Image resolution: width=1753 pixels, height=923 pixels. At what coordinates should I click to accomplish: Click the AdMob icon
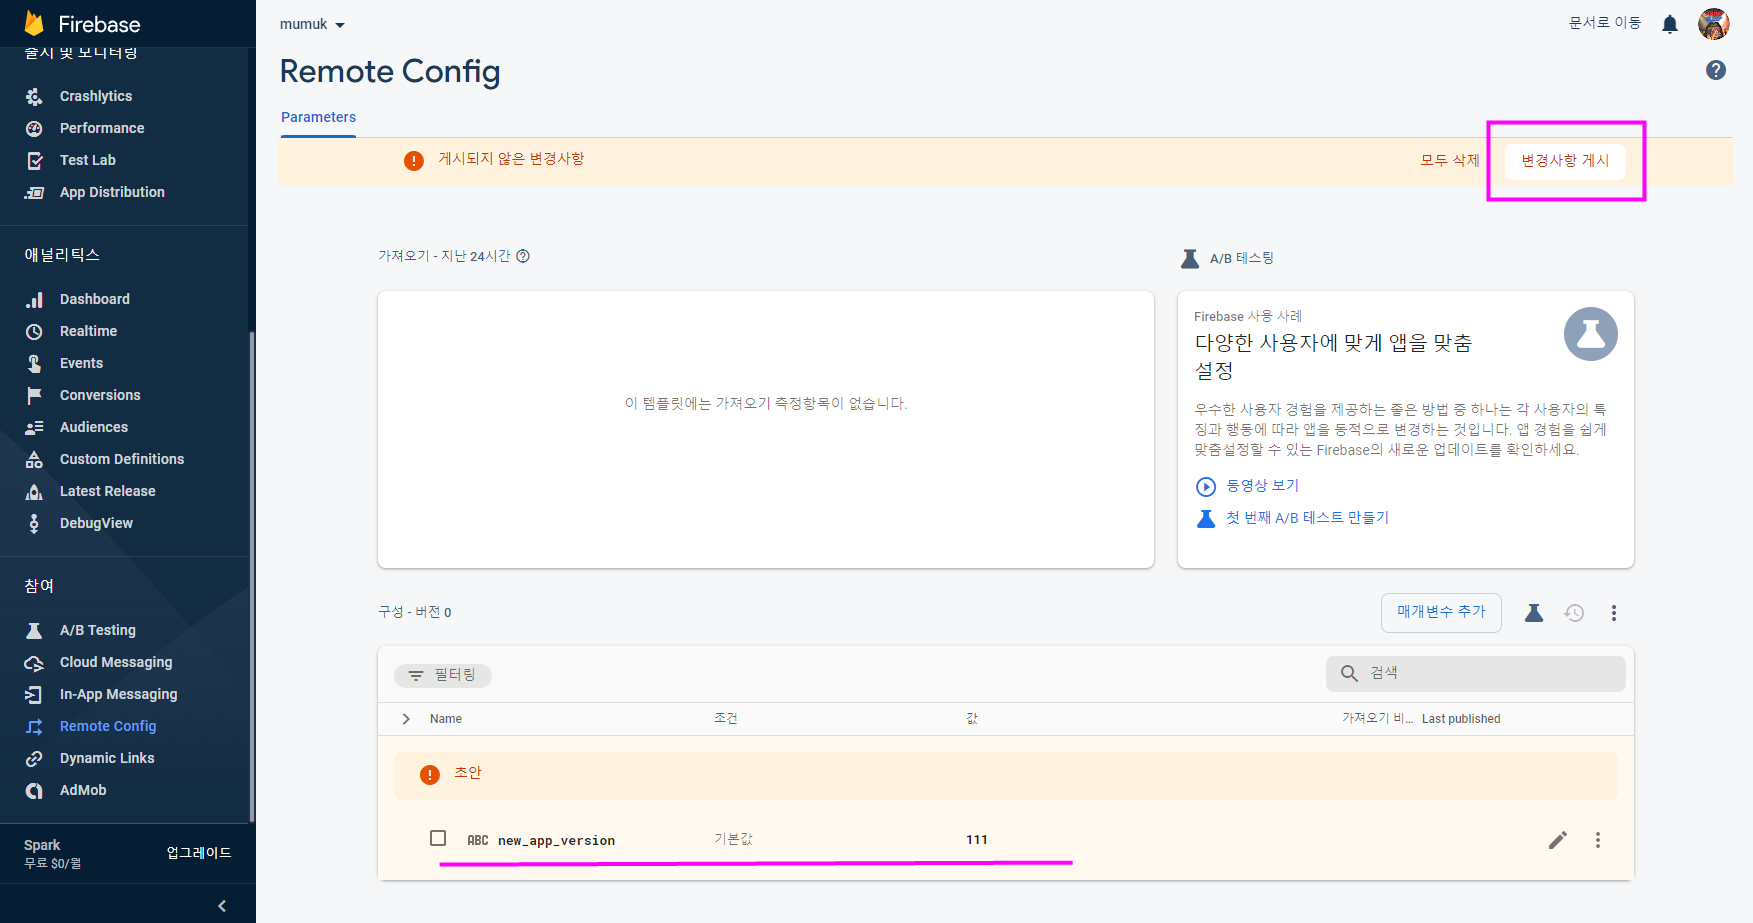click(x=34, y=790)
